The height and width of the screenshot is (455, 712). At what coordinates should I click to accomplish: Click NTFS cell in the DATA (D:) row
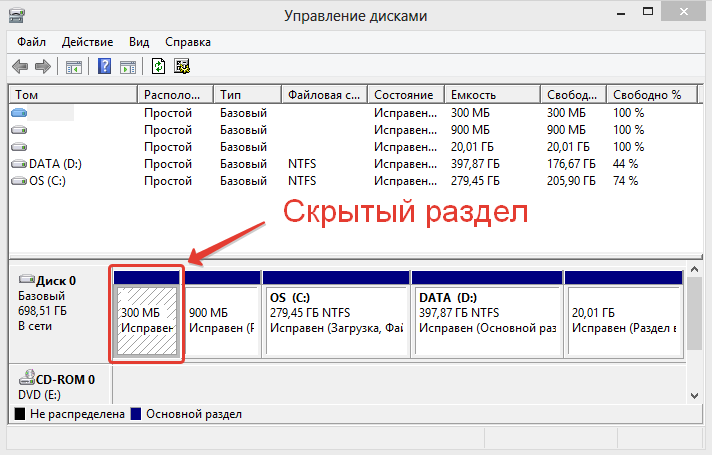tap(302, 164)
